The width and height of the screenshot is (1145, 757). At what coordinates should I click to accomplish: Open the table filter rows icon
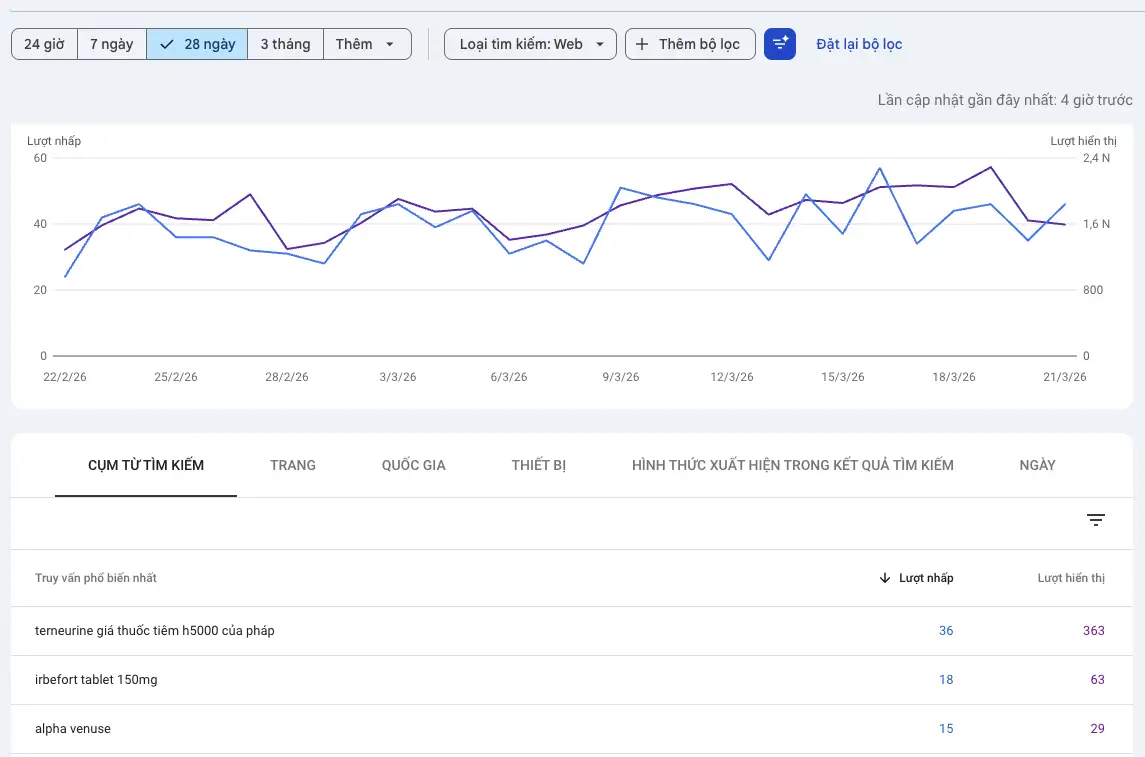1096,520
